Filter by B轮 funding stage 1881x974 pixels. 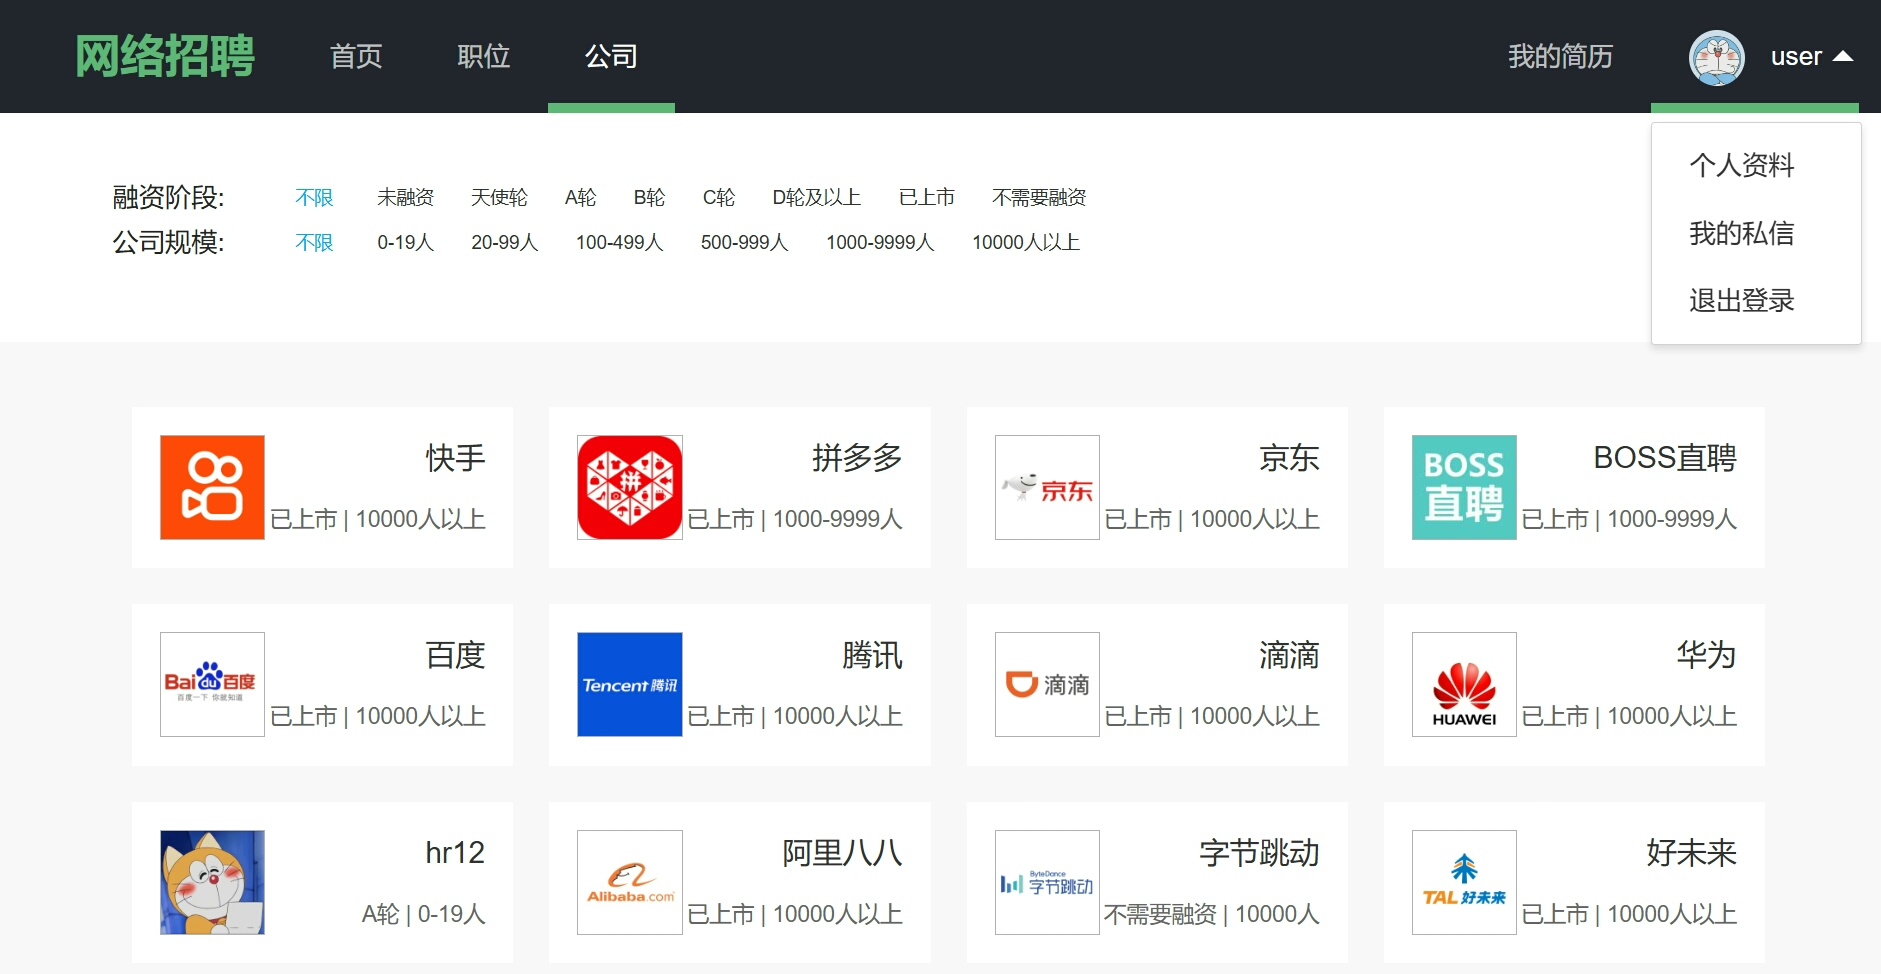point(649,198)
